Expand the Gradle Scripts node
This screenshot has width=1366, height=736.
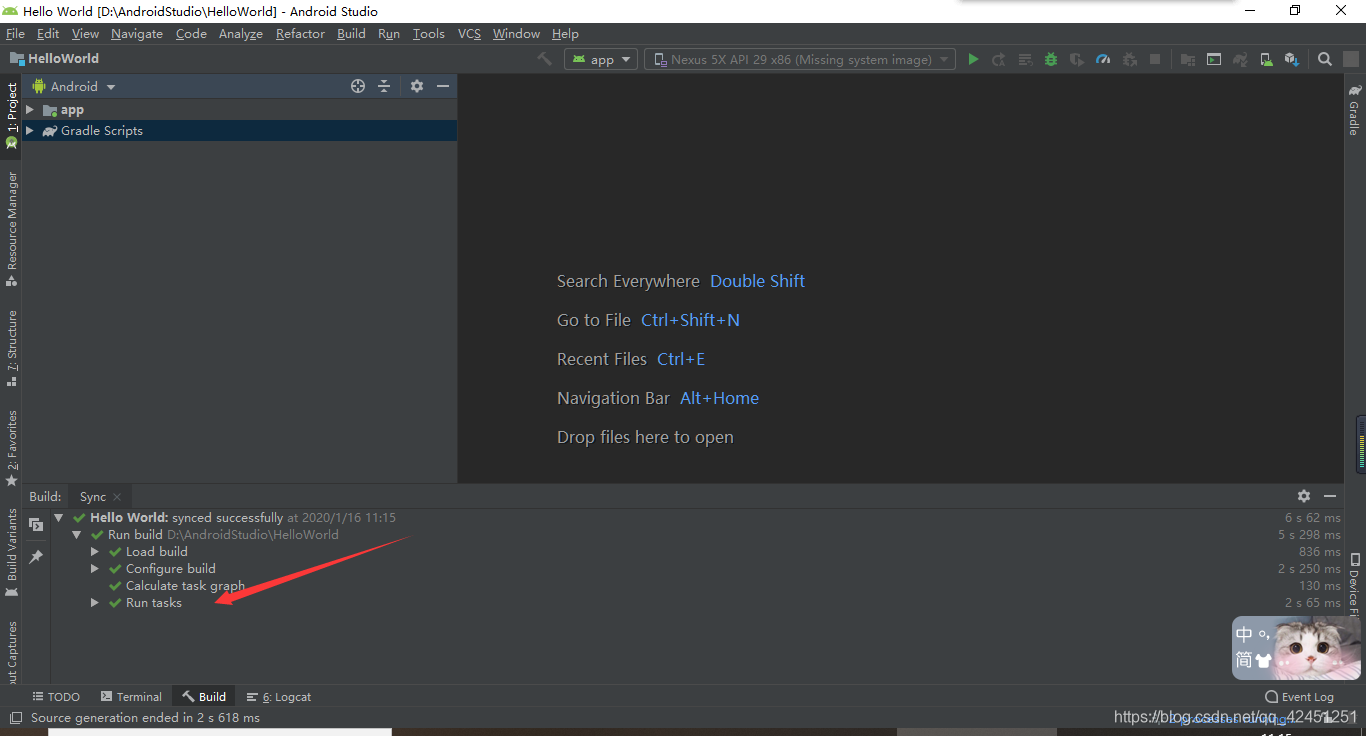click(x=30, y=131)
